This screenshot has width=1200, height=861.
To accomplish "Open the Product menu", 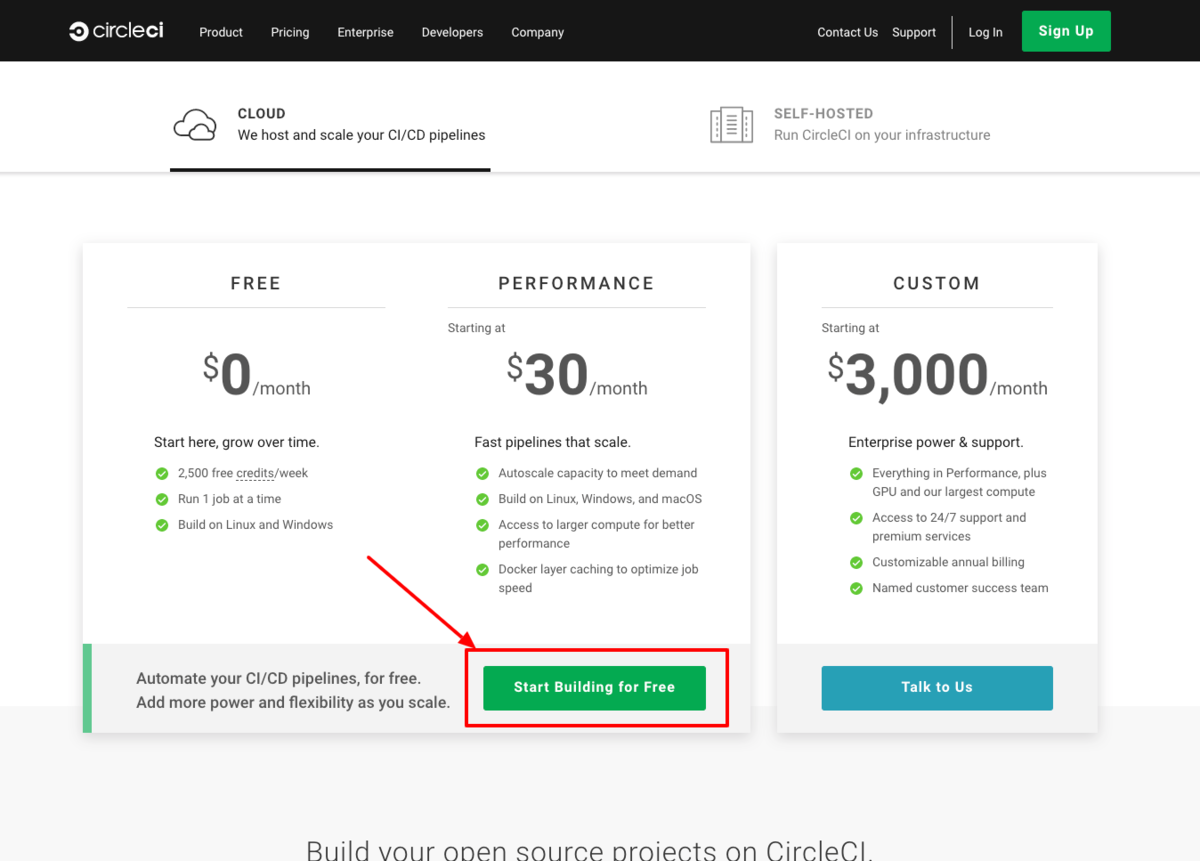I will pyautogui.click(x=221, y=32).
